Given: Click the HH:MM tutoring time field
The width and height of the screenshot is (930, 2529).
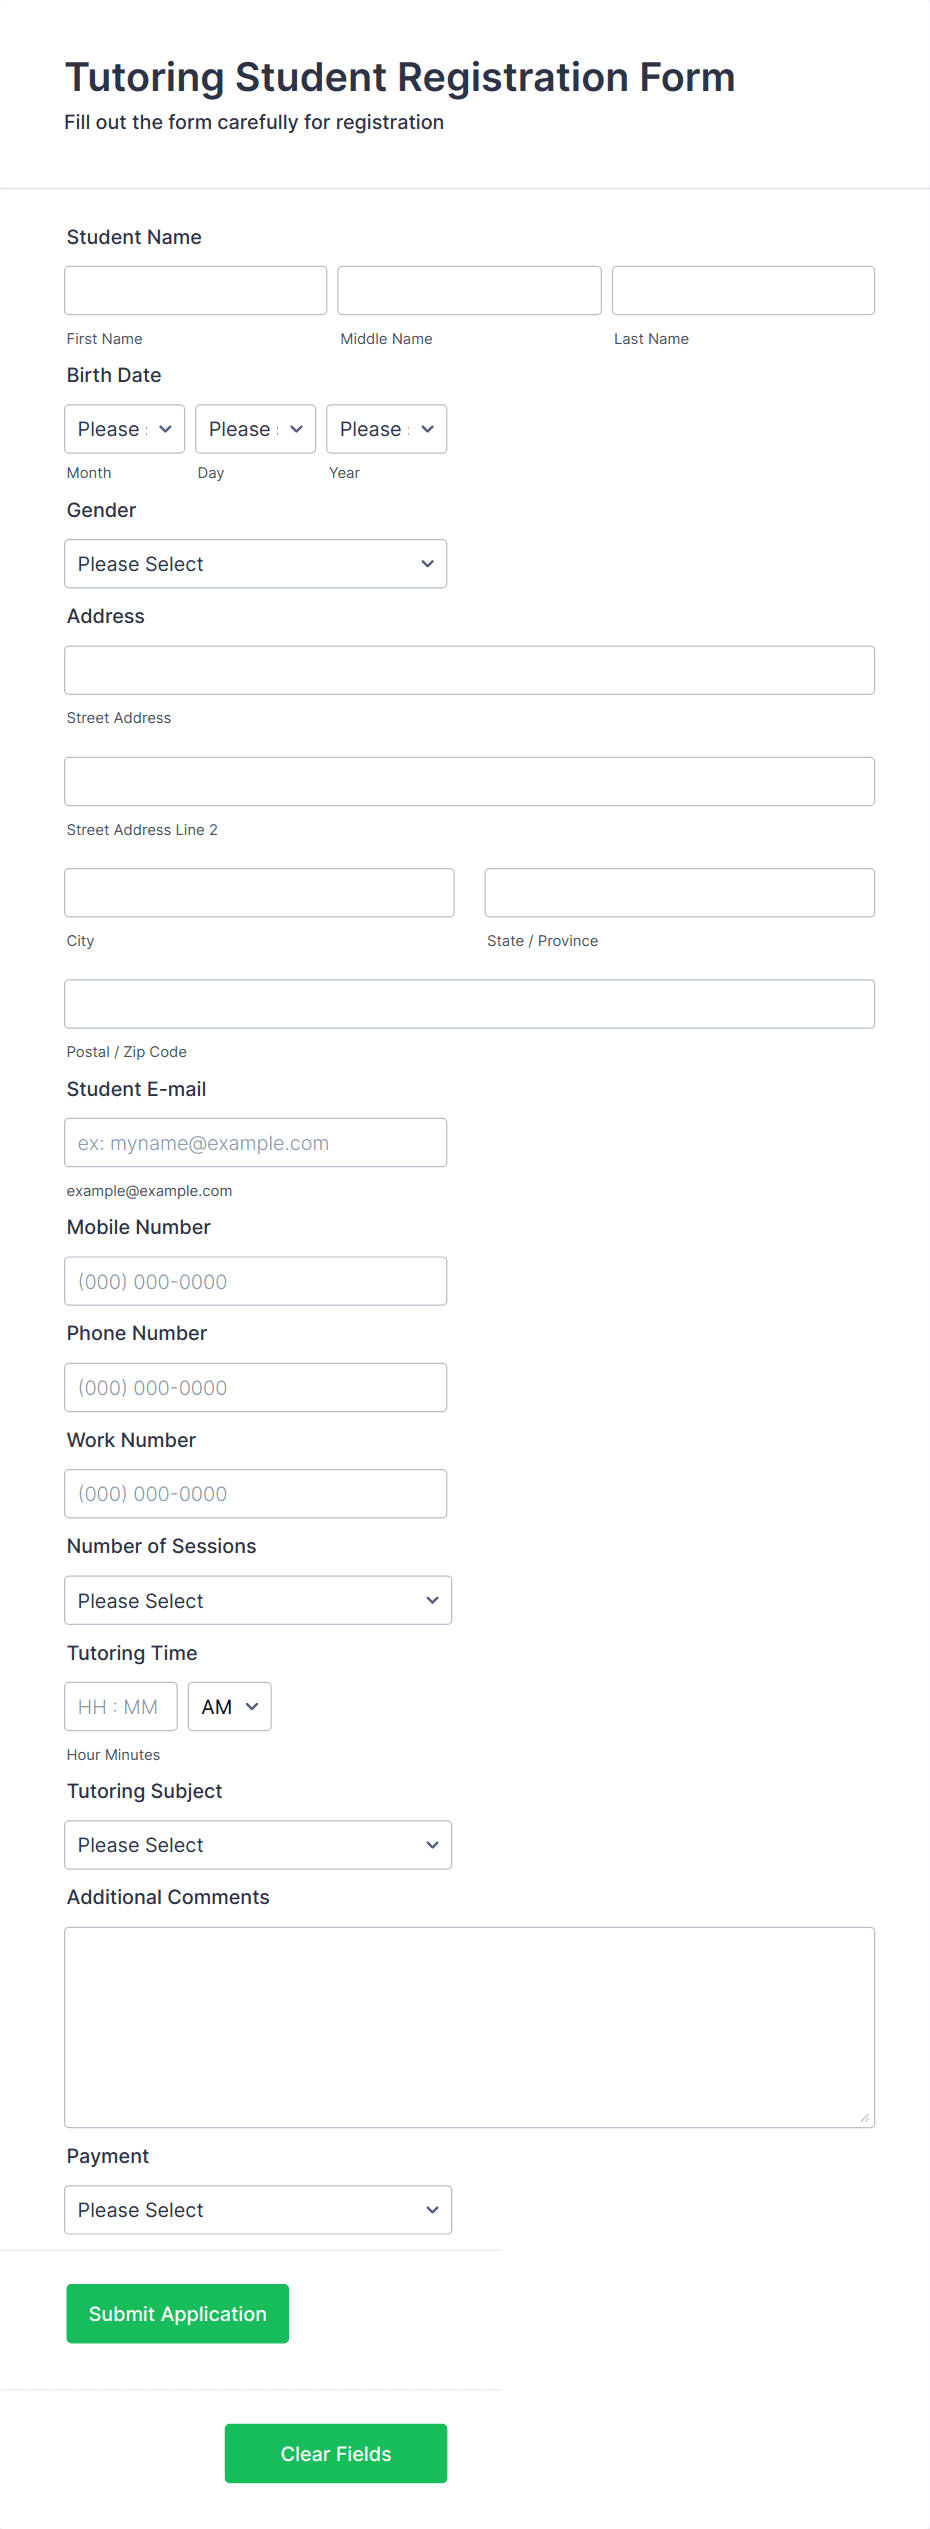Looking at the screenshot, I should coord(120,1706).
